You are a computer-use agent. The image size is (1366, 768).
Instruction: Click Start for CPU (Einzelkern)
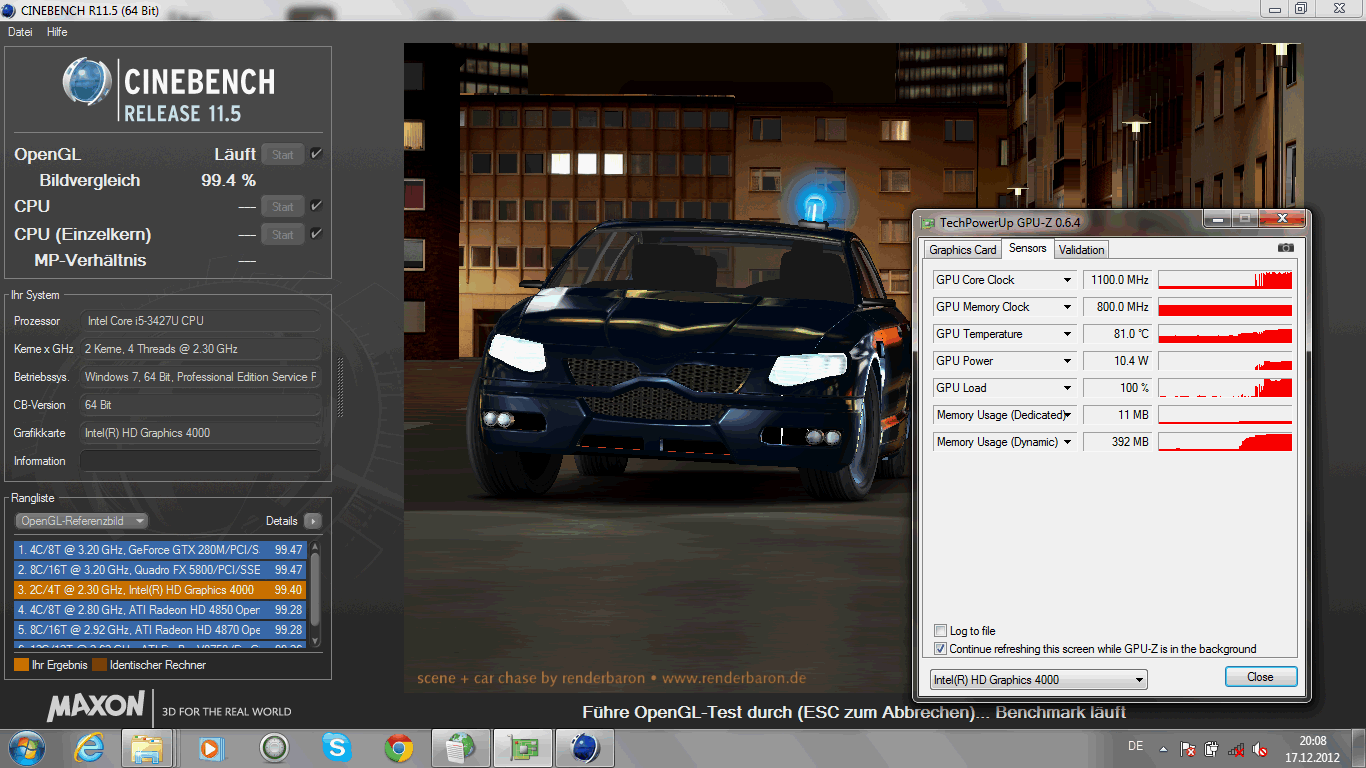click(x=283, y=234)
